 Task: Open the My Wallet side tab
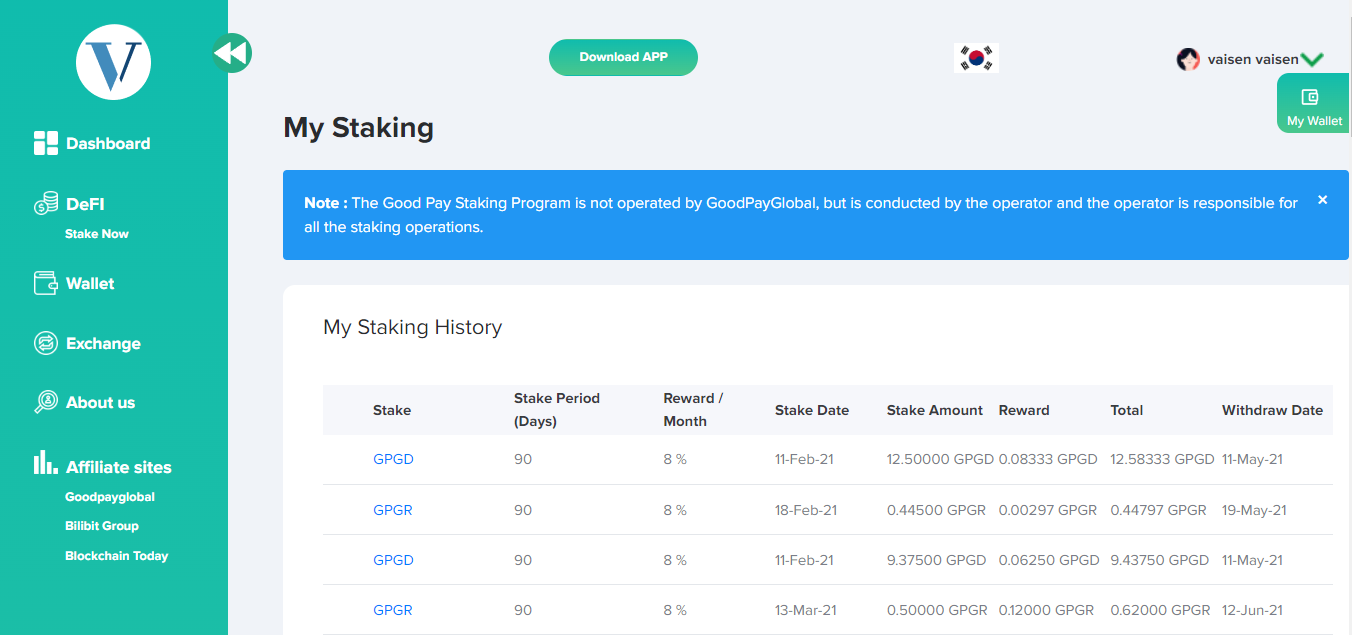coord(1314,108)
